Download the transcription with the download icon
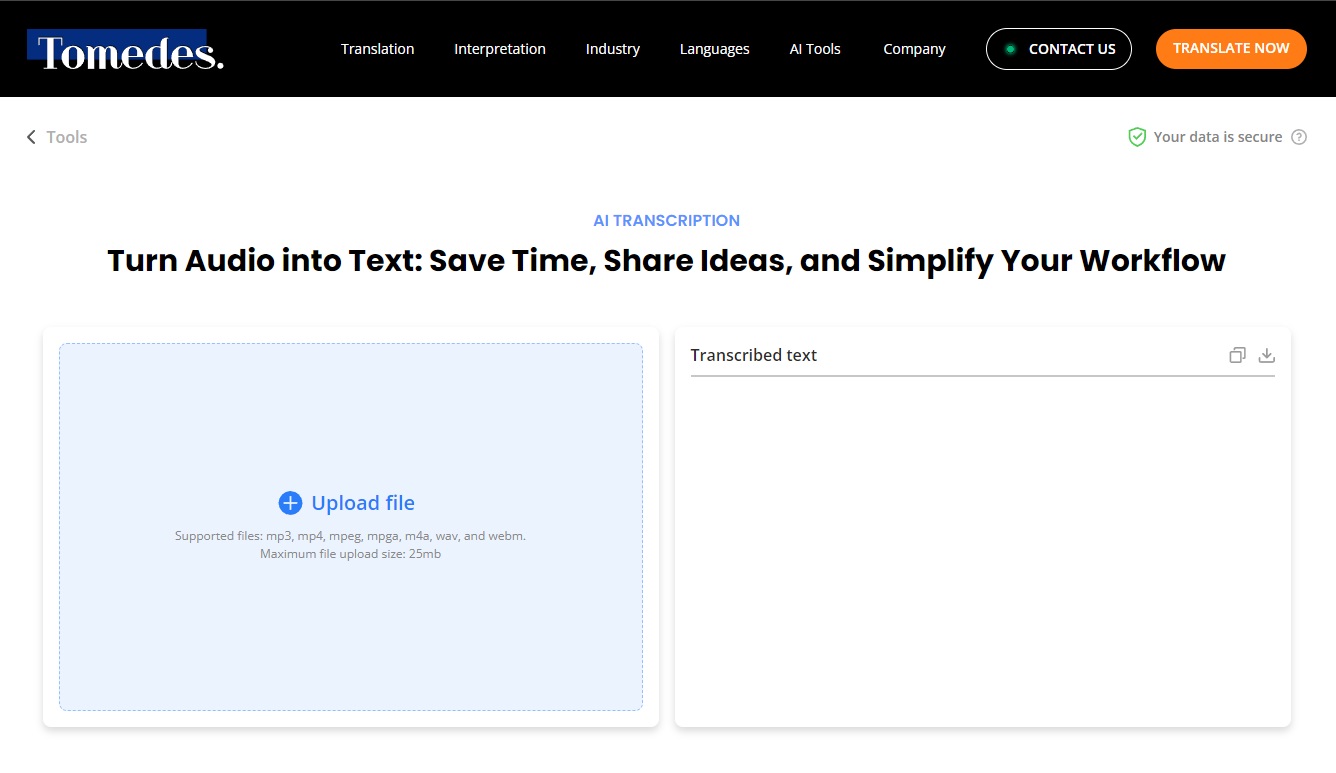 (x=1266, y=355)
